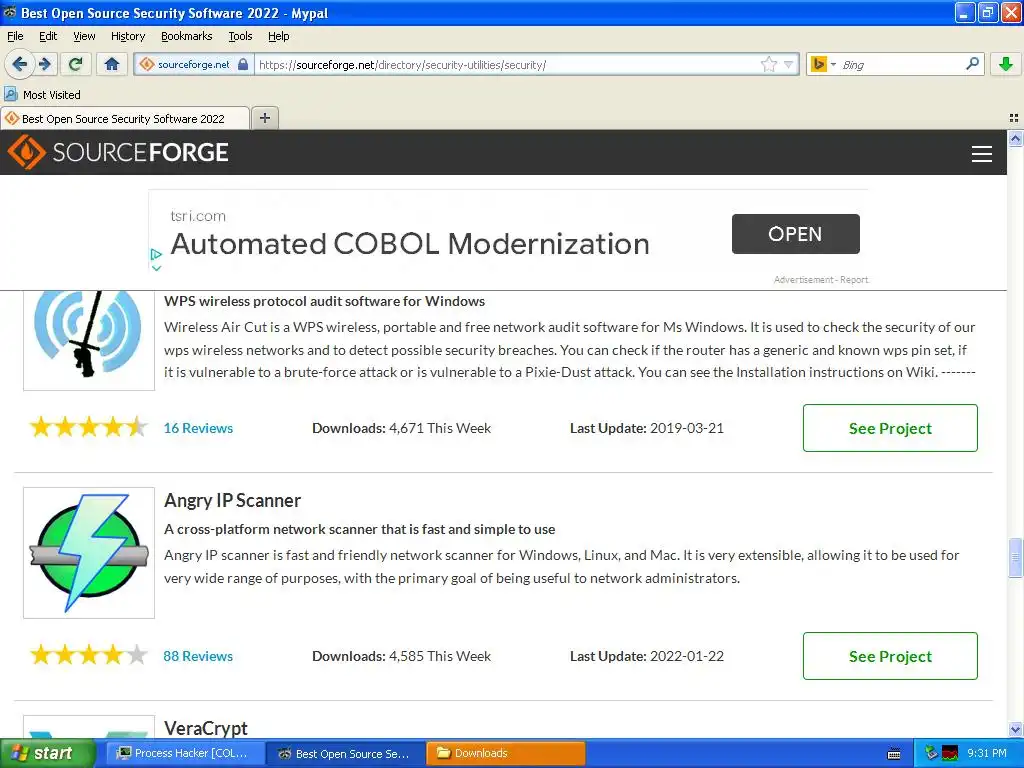
Task: Click Last Update: 2022-01-22 text
Action: [x=647, y=656]
